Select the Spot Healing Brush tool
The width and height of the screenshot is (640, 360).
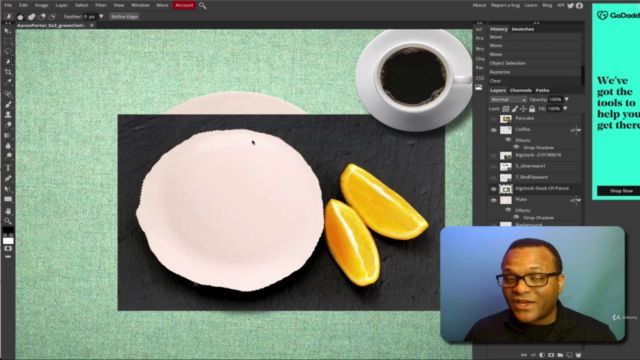coord(8,94)
